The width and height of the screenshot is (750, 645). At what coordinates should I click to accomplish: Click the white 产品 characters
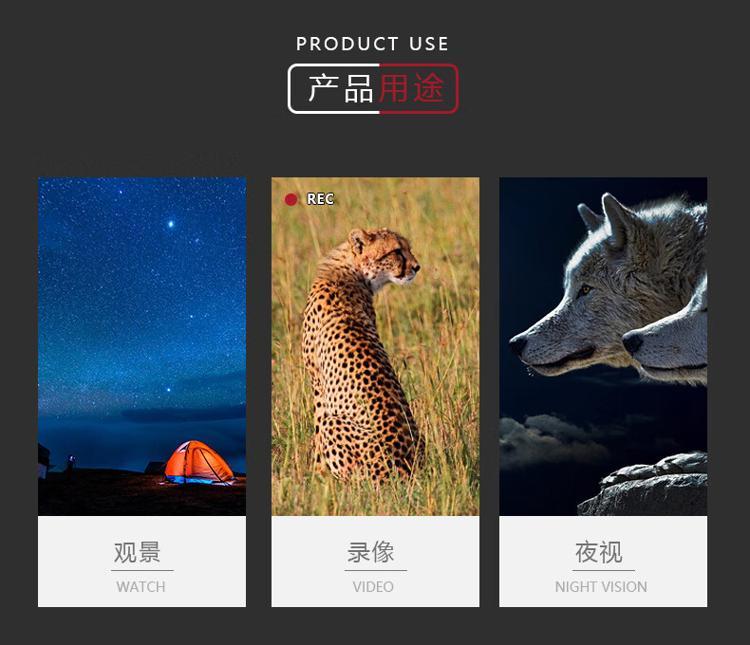tap(341, 89)
